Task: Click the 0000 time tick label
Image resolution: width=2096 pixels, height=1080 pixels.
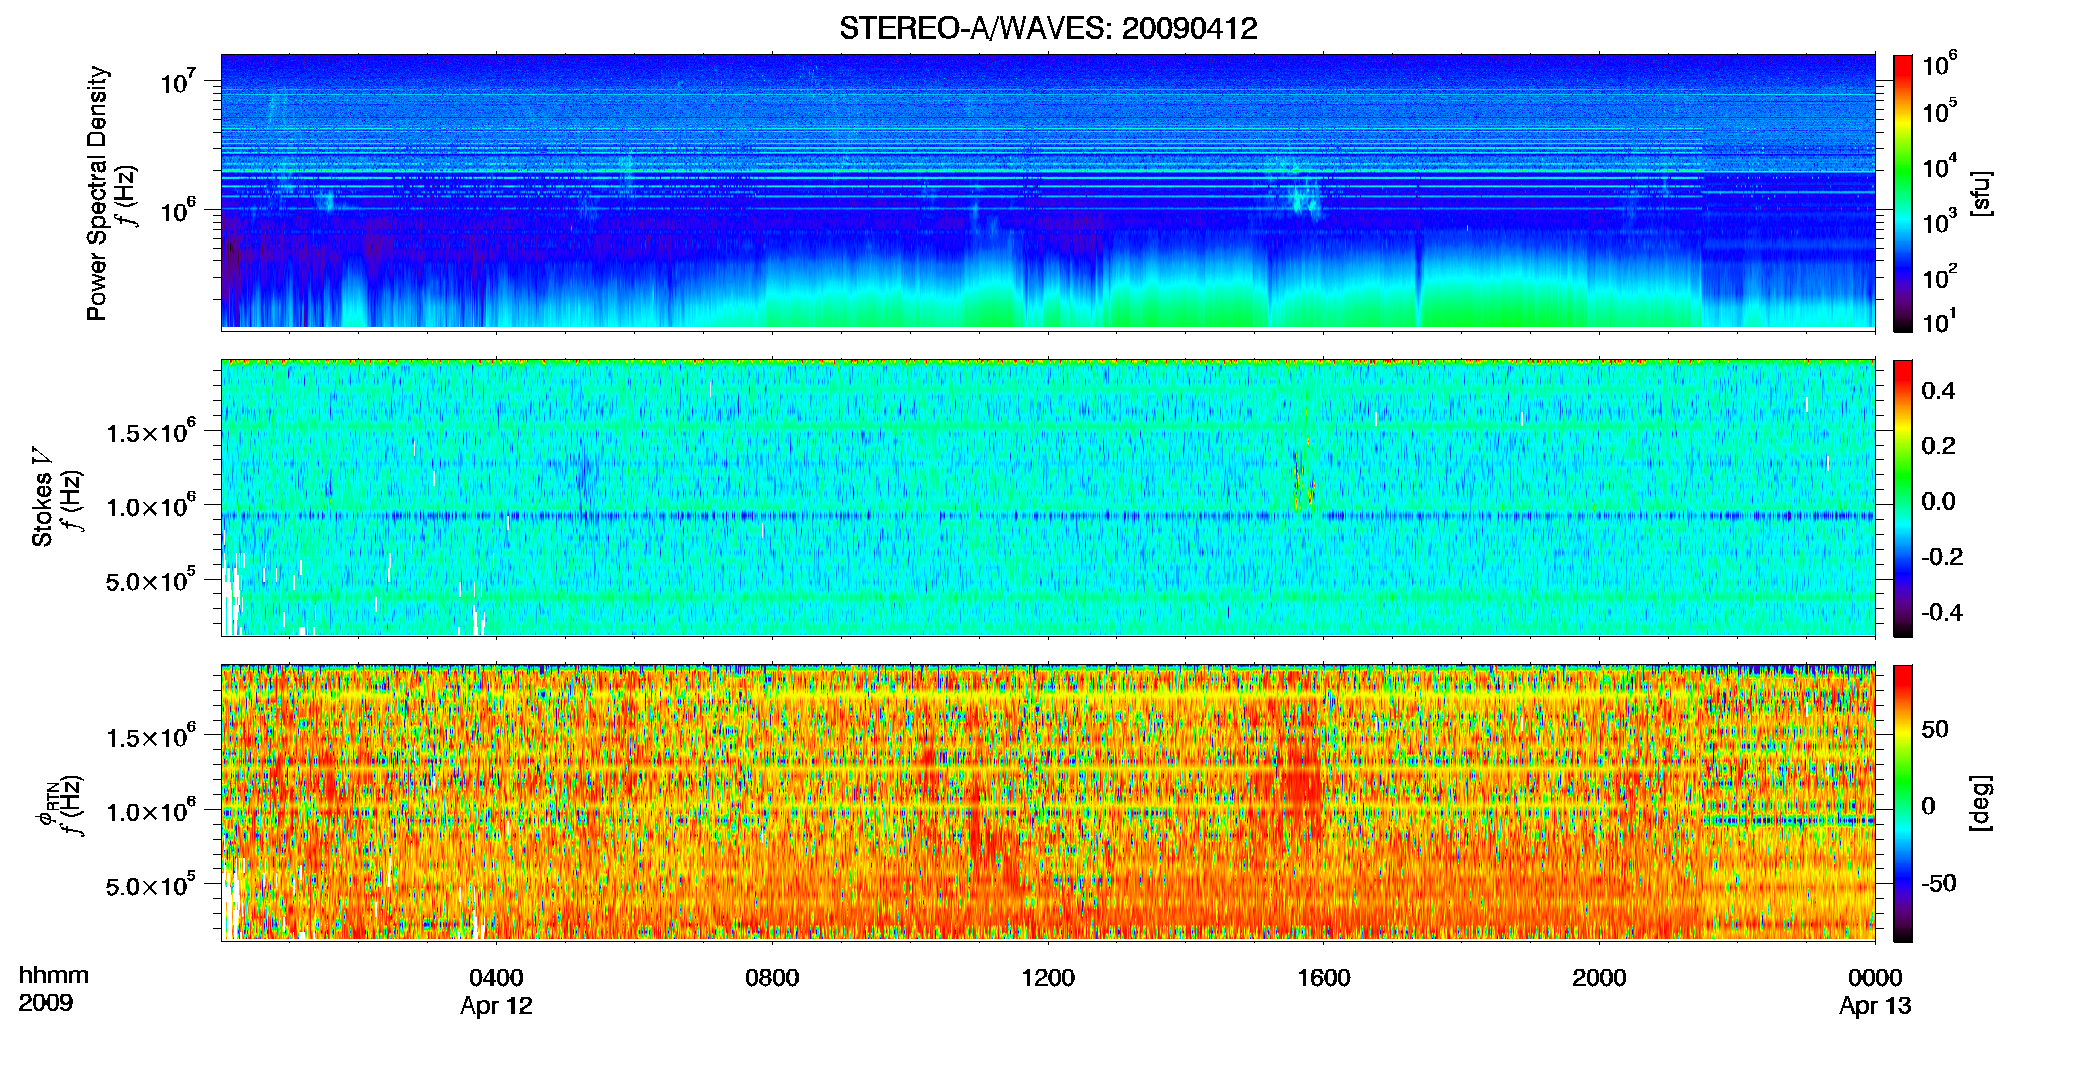Action: point(1875,977)
